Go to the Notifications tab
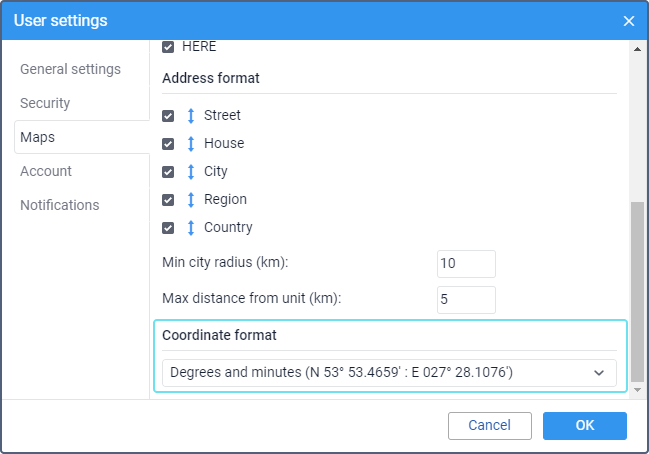The image size is (649, 454). [x=60, y=205]
